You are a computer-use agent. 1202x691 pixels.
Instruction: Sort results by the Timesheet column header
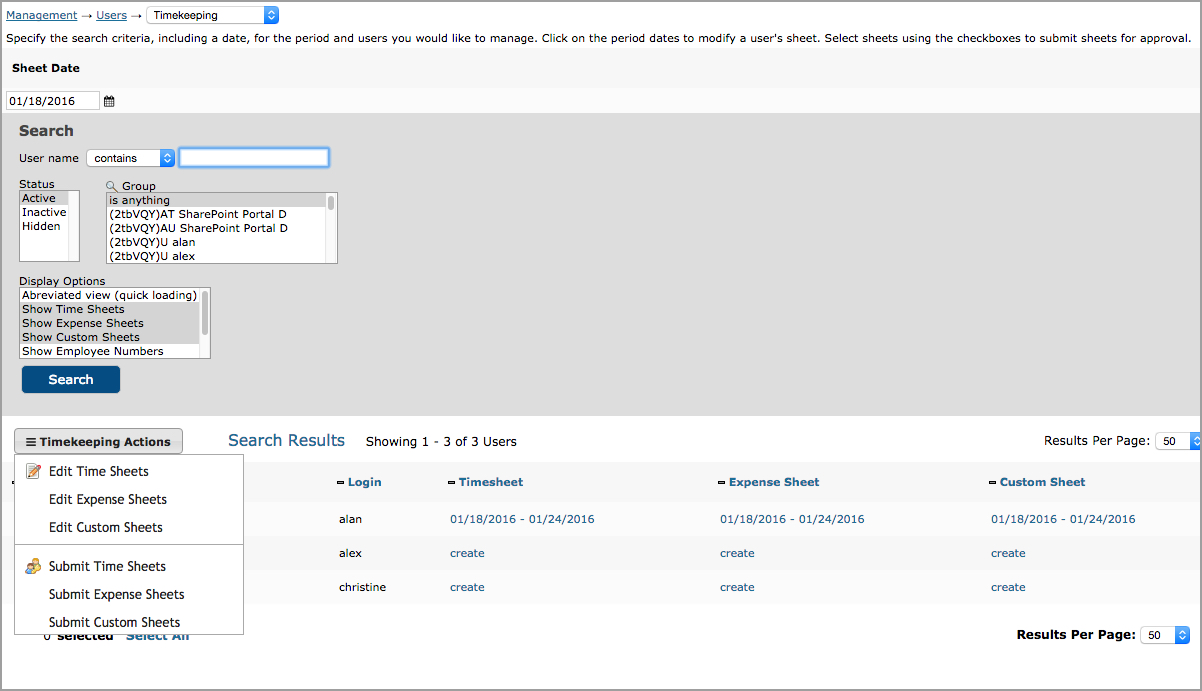491,482
